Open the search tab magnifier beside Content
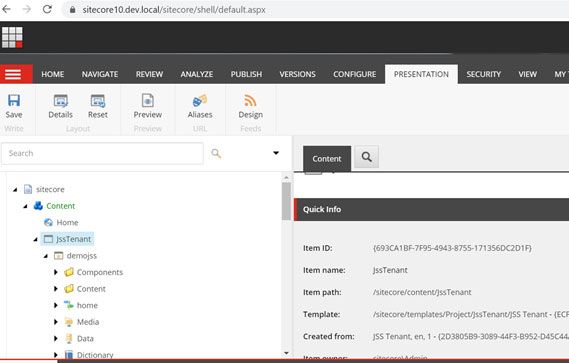The image size is (569, 363). 367,157
